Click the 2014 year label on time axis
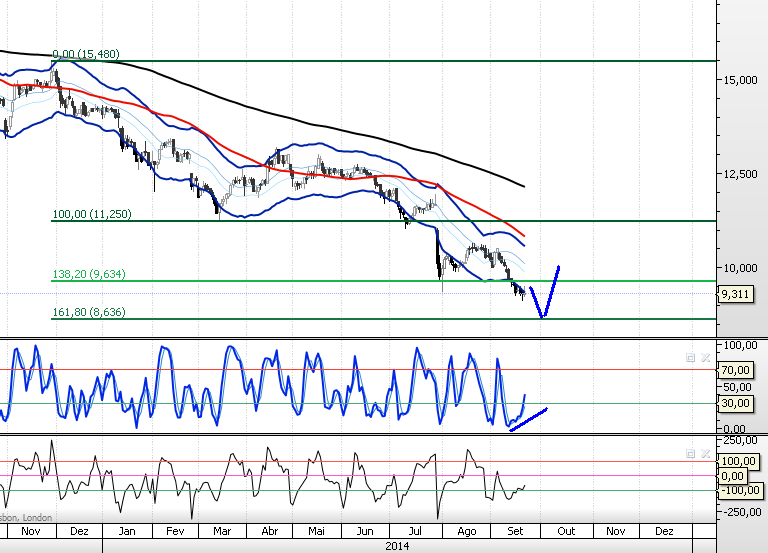 click(x=397, y=546)
